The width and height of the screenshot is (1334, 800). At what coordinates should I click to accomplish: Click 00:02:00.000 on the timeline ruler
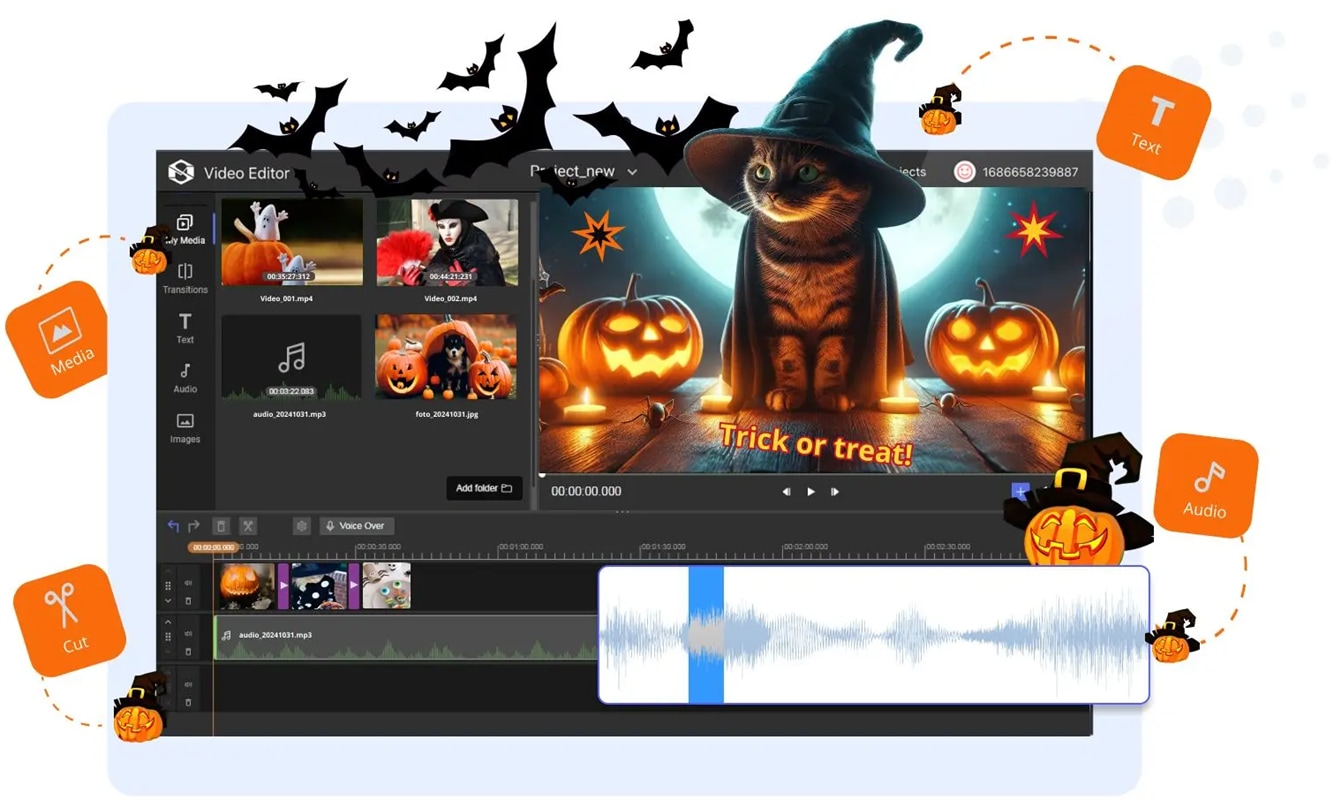pos(806,547)
